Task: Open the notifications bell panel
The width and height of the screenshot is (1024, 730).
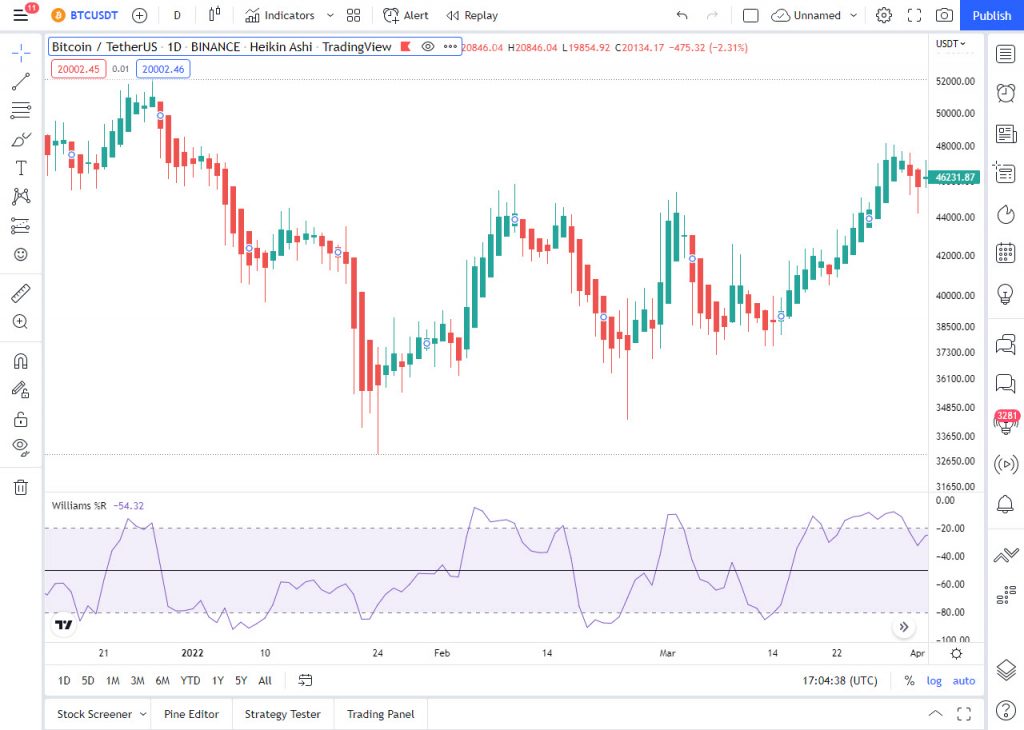Action: point(1006,503)
